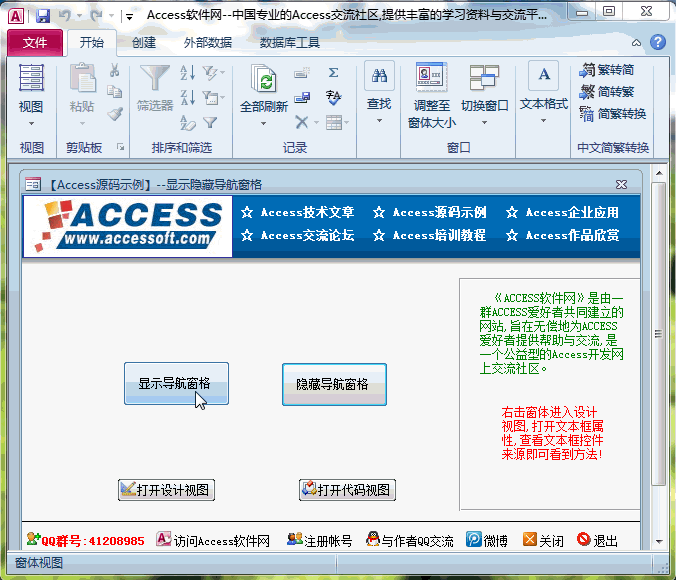Click the 查找 binoculars icon
This screenshot has width=676, height=580.
[379, 75]
